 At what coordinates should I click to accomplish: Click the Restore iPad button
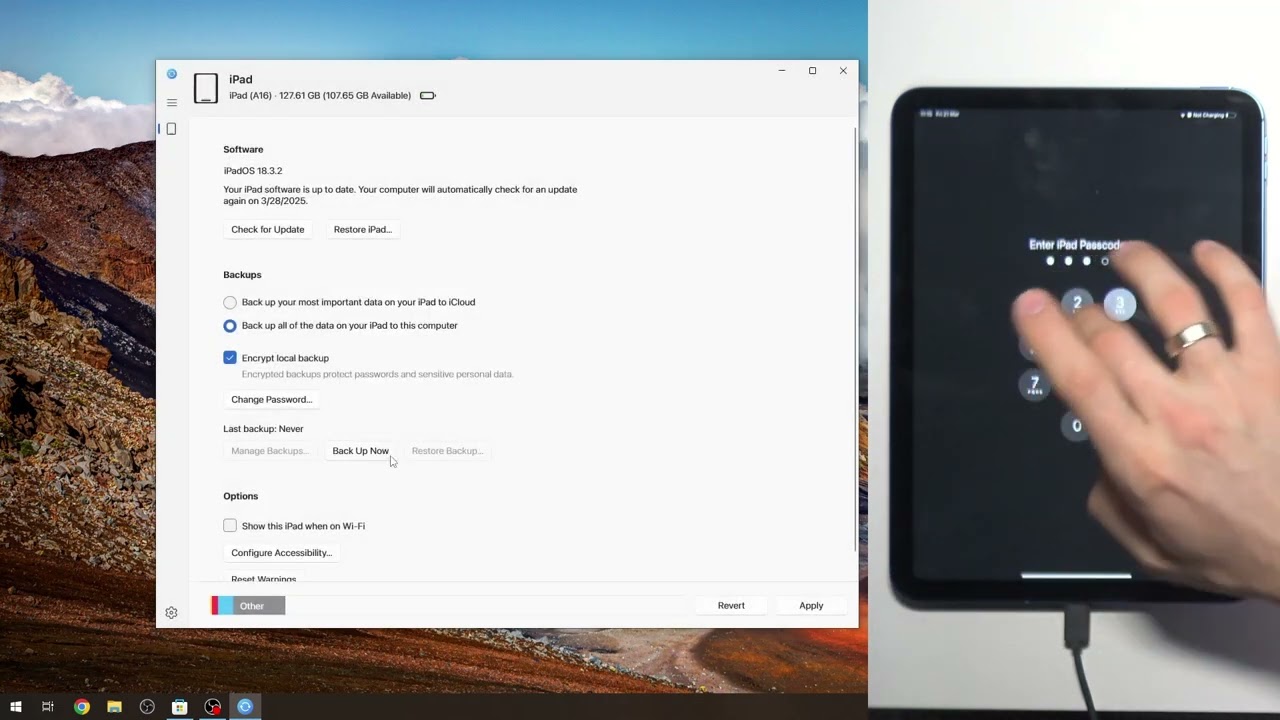pyautogui.click(x=362, y=230)
